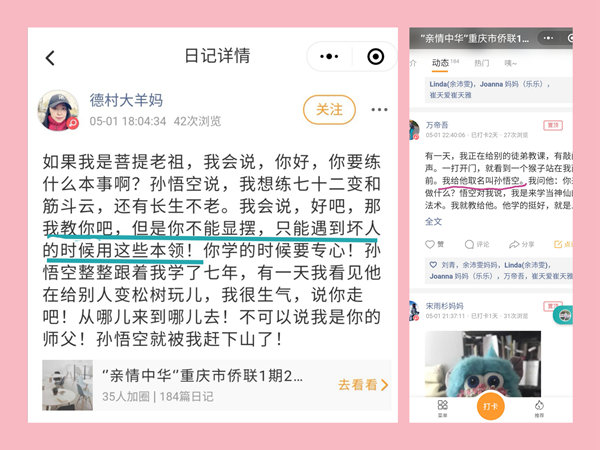Open comments with the 评论 icon
Image resolution: width=600 pixels, height=450 pixels.
(x=469, y=244)
